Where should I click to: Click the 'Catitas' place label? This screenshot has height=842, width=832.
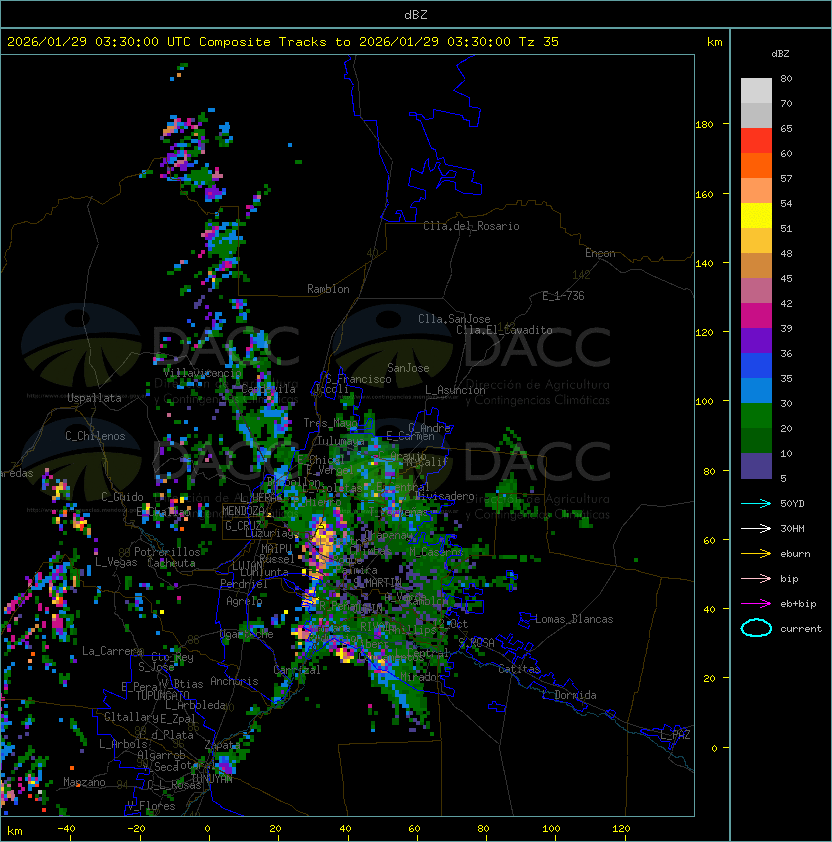click(519, 669)
